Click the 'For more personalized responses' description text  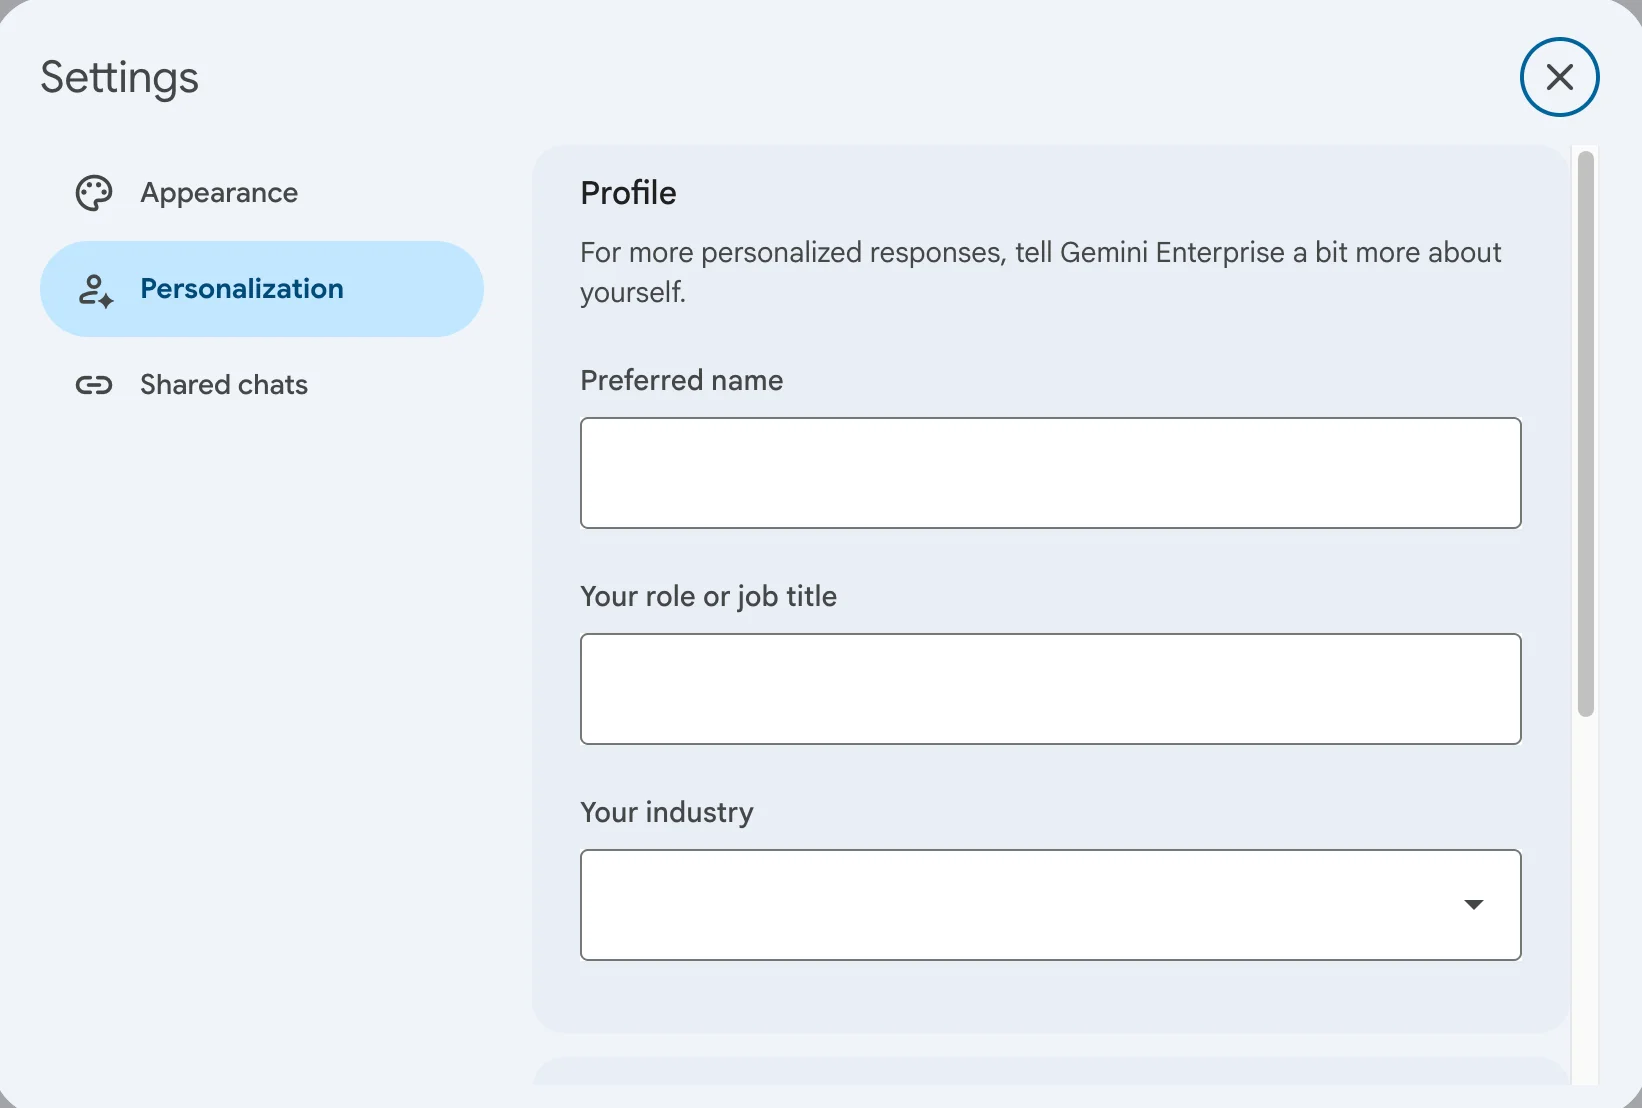point(1040,272)
